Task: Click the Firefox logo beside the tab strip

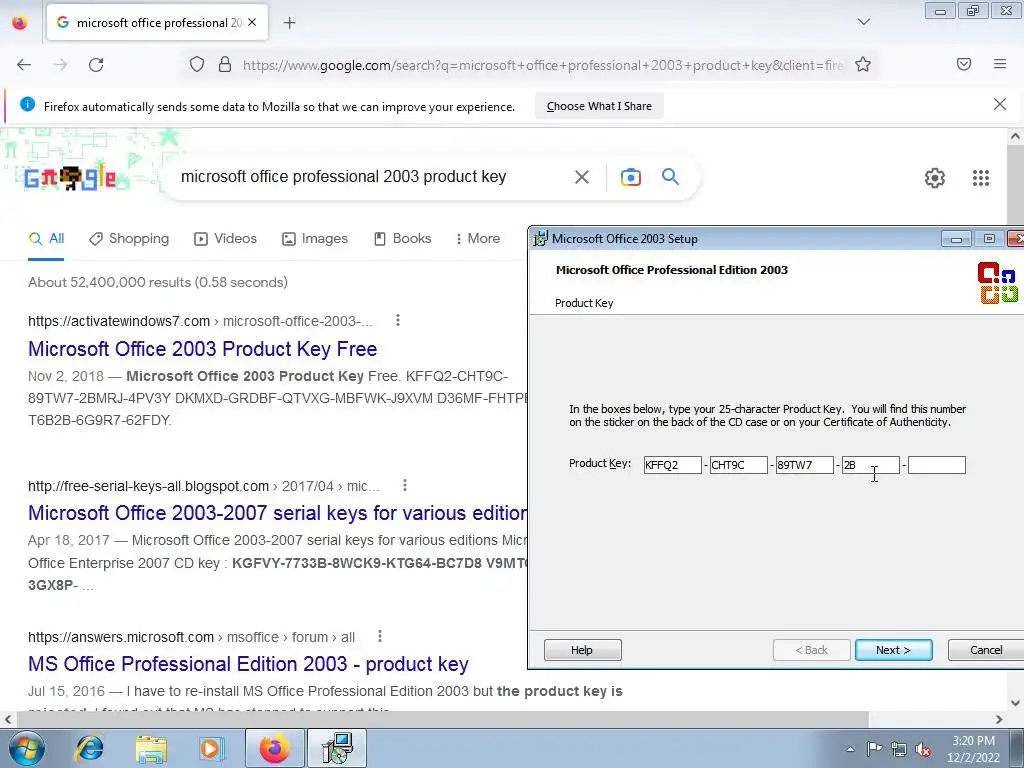Action: coord(20,22)
